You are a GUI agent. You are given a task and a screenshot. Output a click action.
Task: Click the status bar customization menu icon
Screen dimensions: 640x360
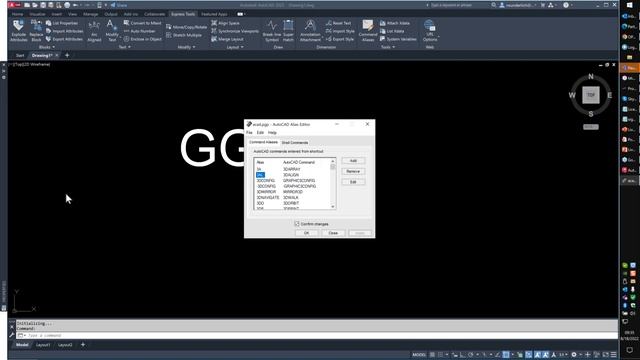pos(613,355)
